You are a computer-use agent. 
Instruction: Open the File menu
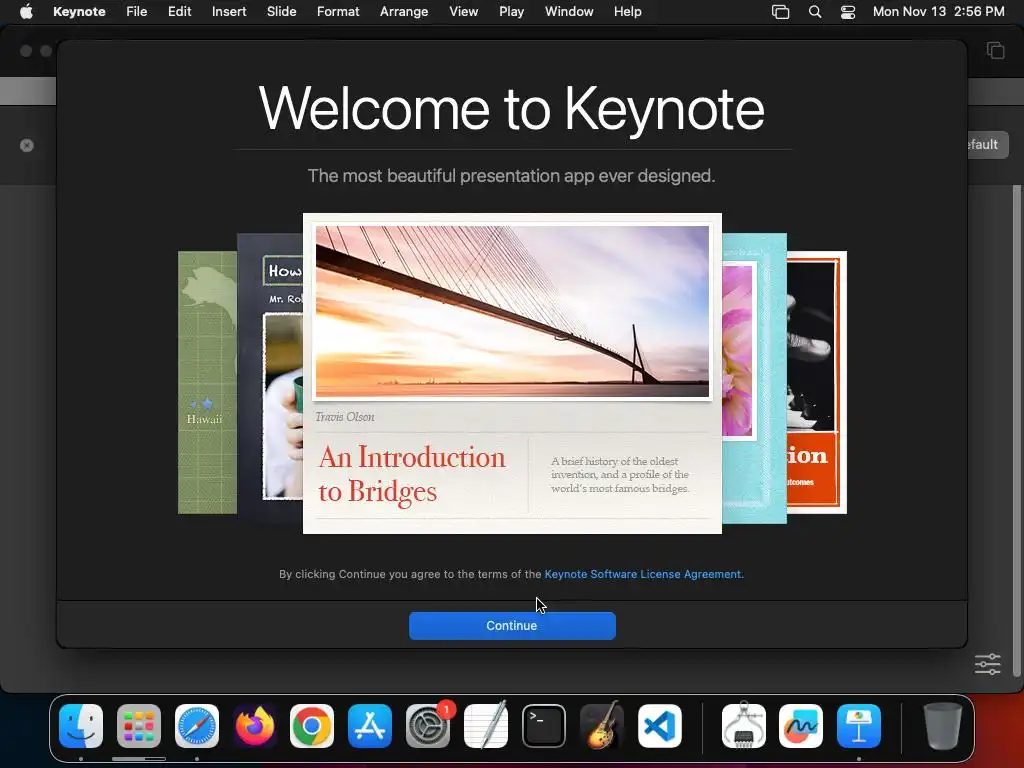tap(136, 12)
